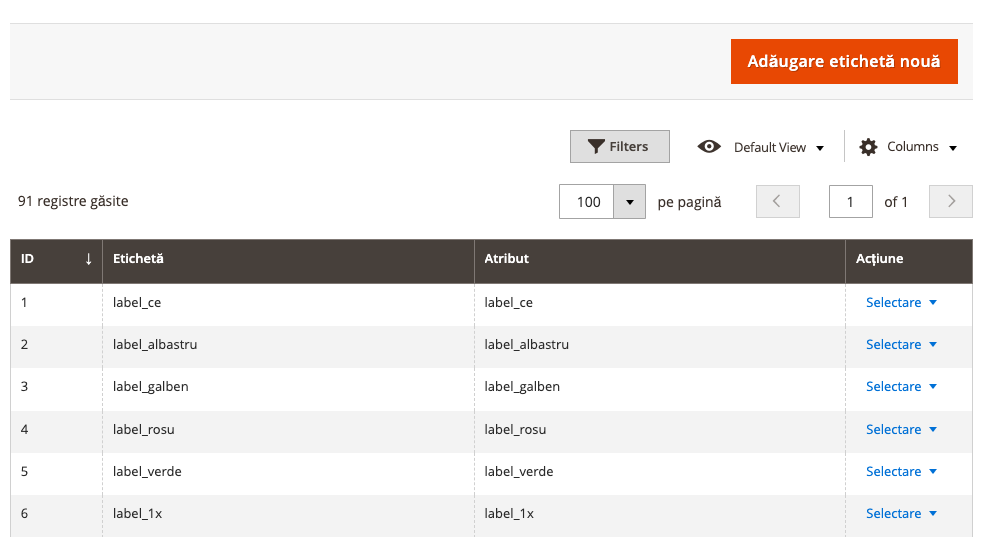Open Selectare menu for label_verde row
This screenshot has height=537, width=995.
(901, 472)
